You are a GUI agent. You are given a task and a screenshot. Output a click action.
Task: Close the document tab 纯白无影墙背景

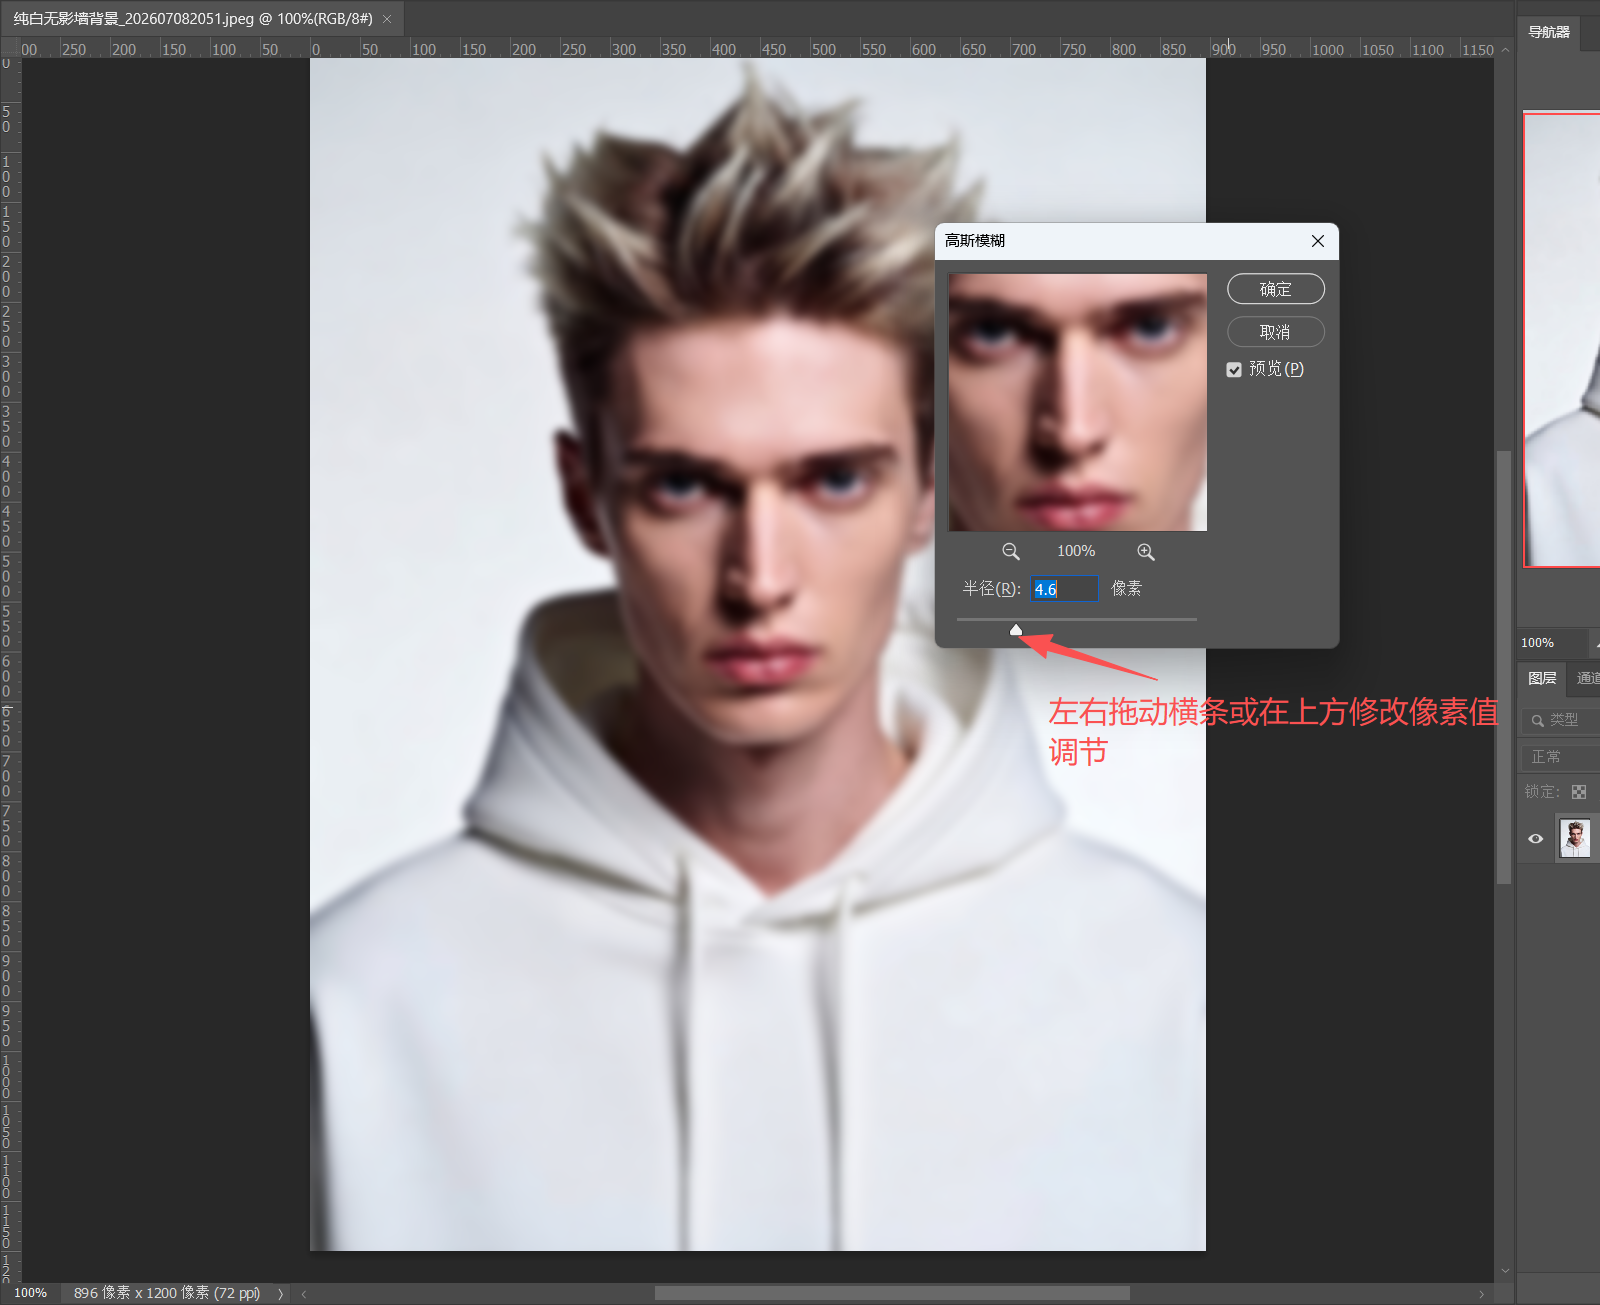point(387,19)
